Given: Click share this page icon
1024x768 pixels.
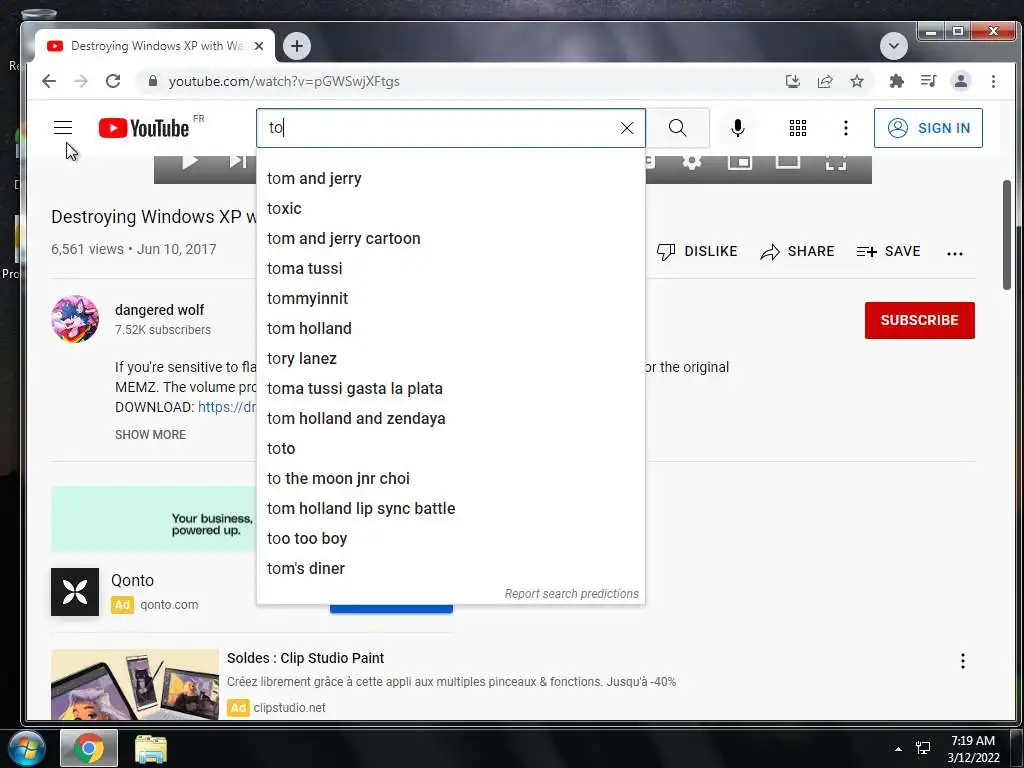Looking at the screenshot, I should pos(825,81).
